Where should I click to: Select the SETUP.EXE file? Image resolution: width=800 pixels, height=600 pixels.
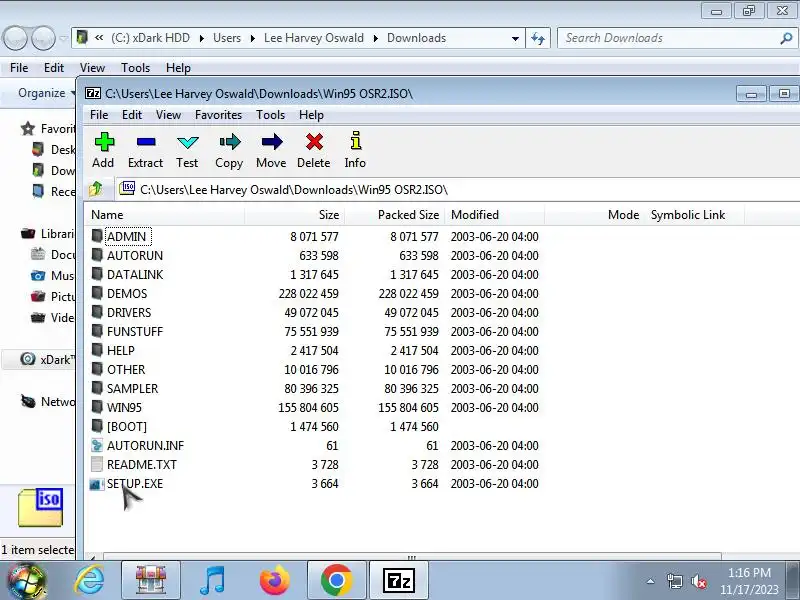[135, 484]
